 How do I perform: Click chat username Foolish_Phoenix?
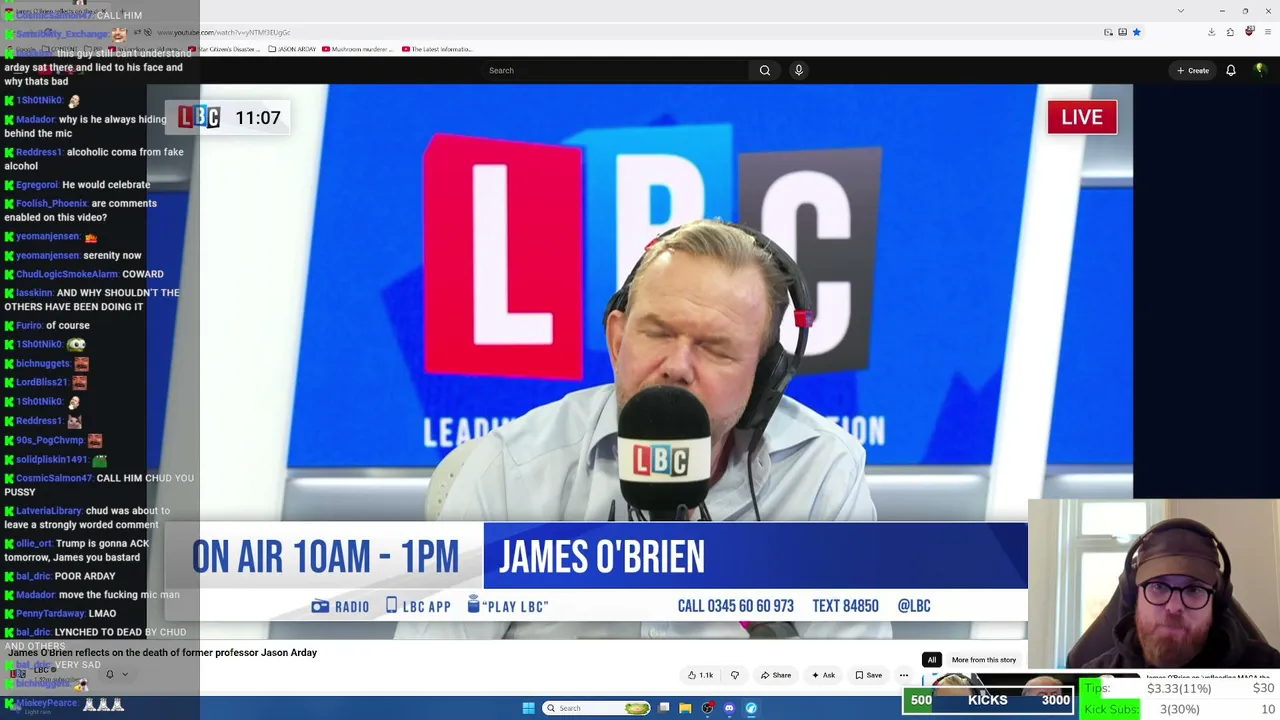[x=51, y=203]
